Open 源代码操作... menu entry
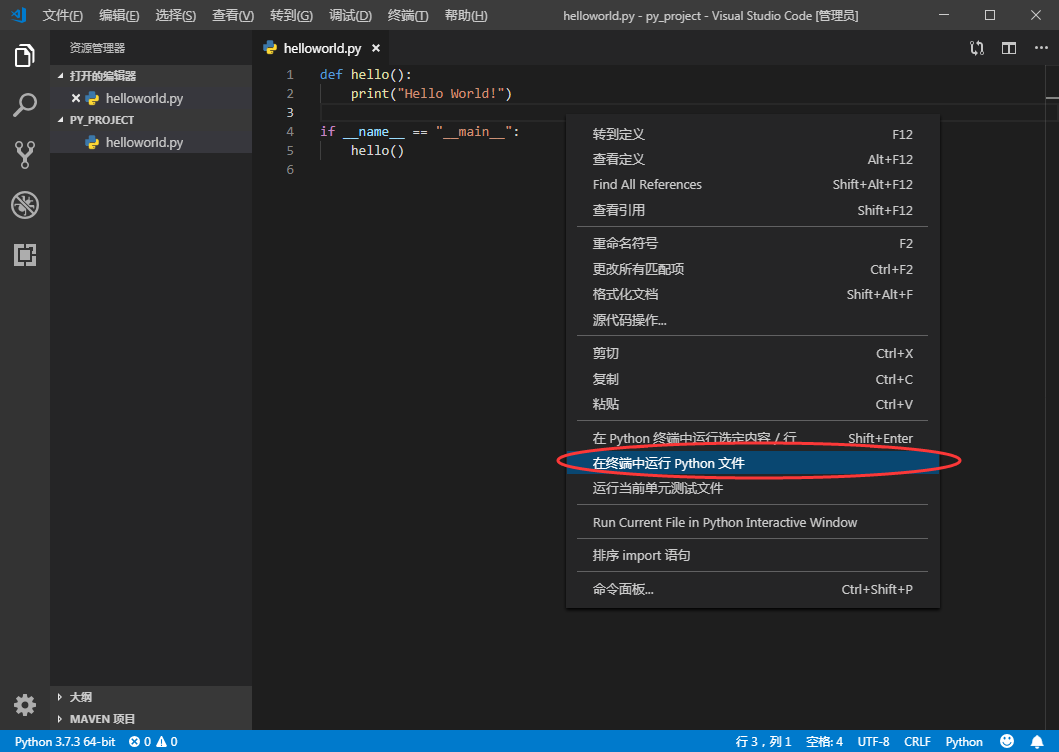This screenshot has width=1059, height=752. click(x=752, y=320)
